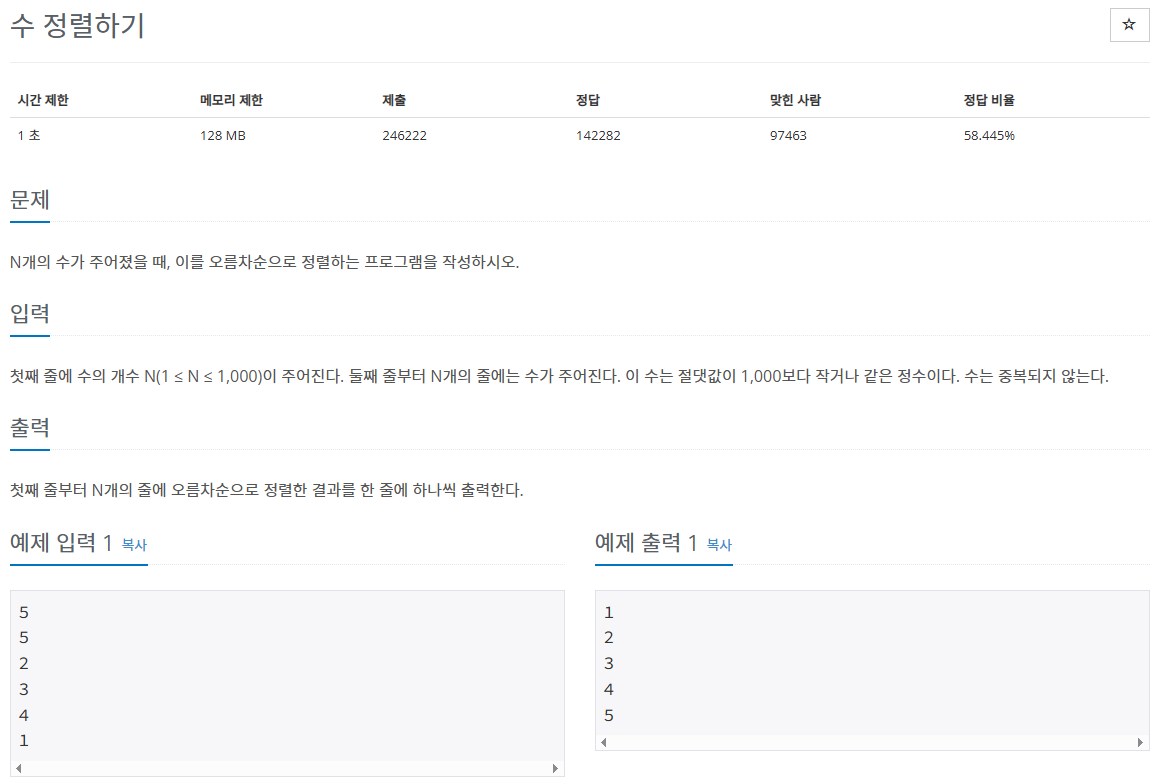
Task: Click the 문제 section heading
Action: click(x=30, y=200)
